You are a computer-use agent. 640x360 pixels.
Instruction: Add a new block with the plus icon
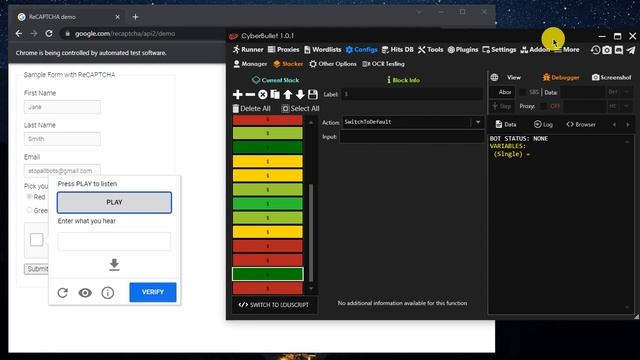[x=238, y=95]
